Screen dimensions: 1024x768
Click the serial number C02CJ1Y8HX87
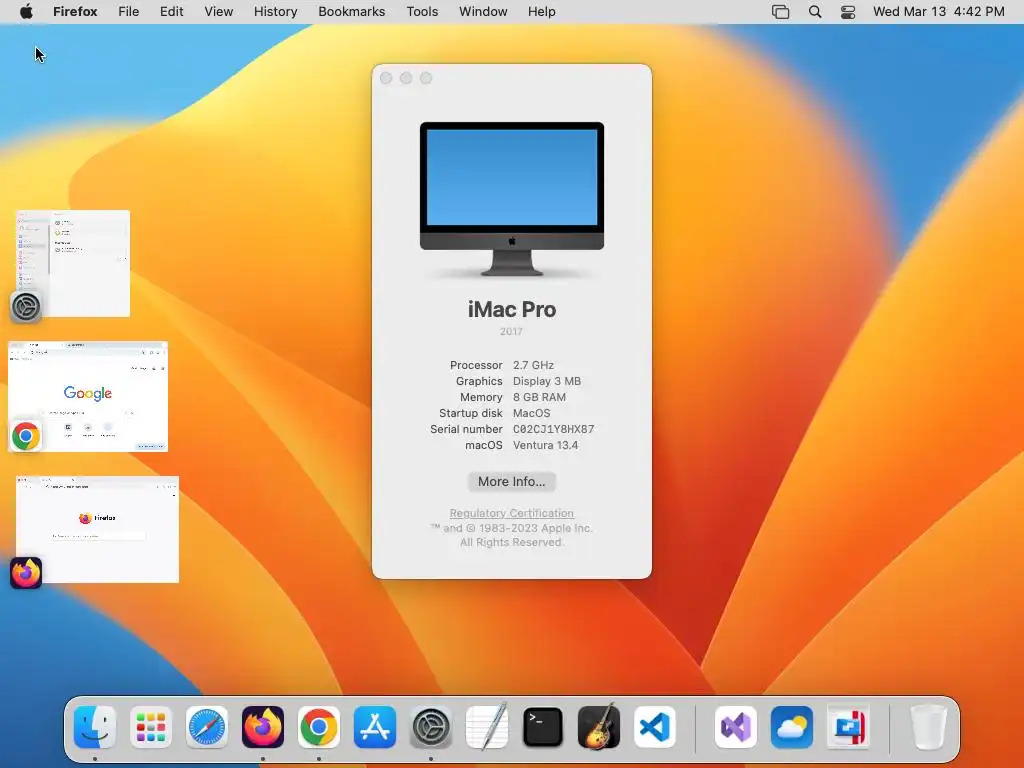point(553,429)
